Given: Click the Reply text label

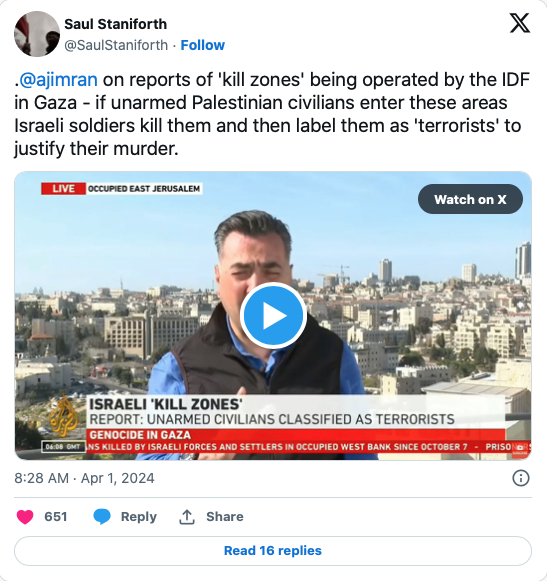Looking at the screenshot, I should pos(139,517).
